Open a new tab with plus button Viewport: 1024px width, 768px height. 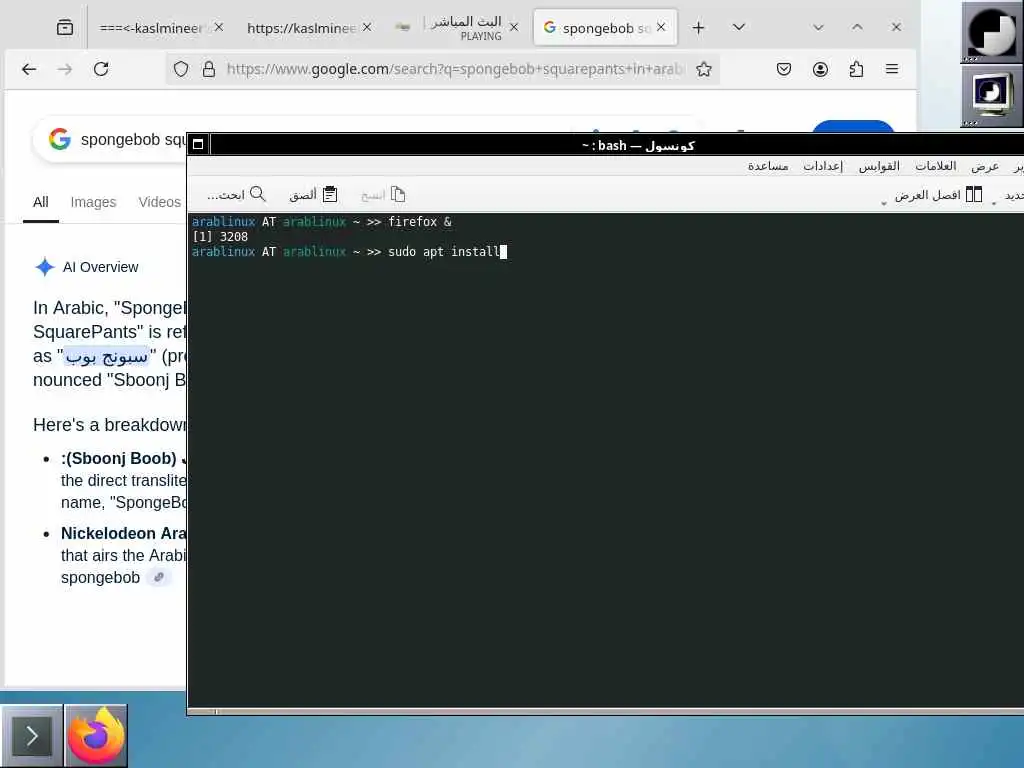click(698, 27)
